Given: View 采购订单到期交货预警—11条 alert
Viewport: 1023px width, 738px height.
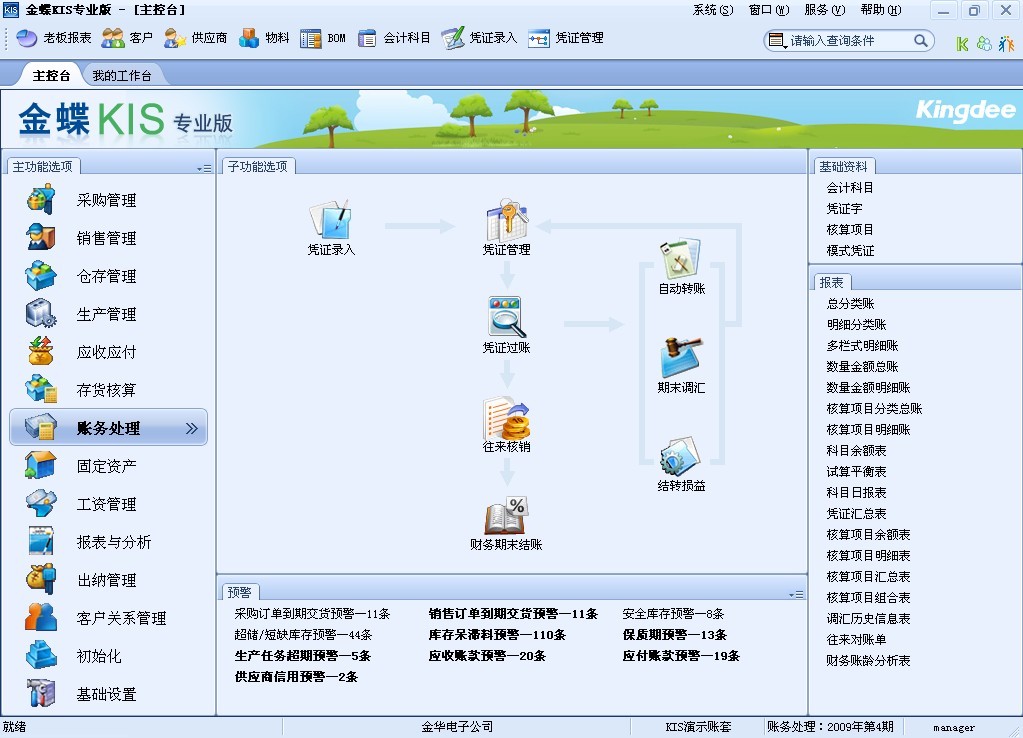Looking at the screenshot, I should [x=312, y=613].
